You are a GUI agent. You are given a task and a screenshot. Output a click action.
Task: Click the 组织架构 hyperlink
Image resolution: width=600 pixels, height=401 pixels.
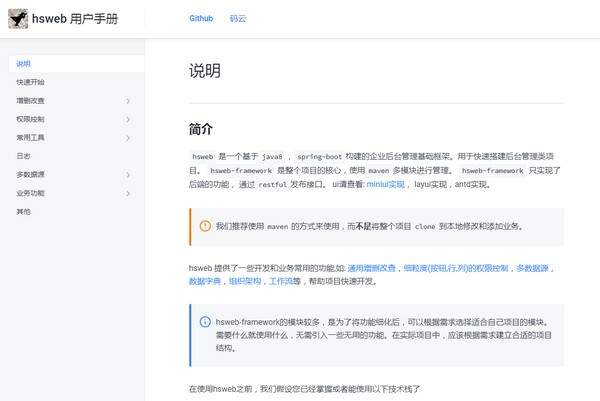point(246,282)
